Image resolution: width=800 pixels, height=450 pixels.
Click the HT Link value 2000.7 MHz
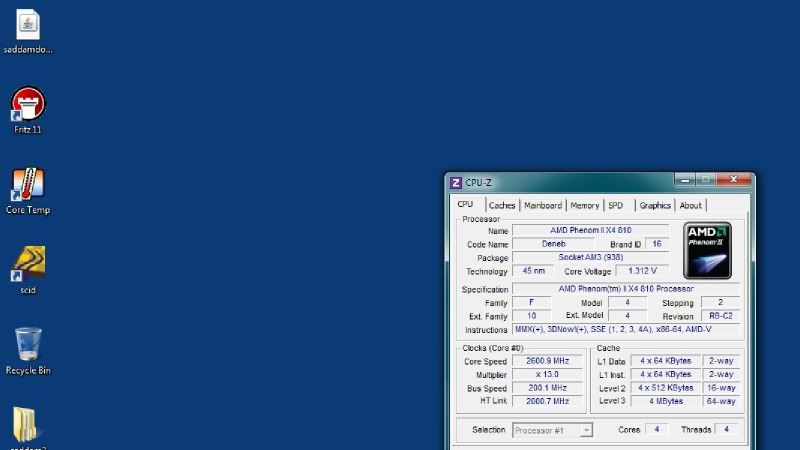[x=547, y=401]
